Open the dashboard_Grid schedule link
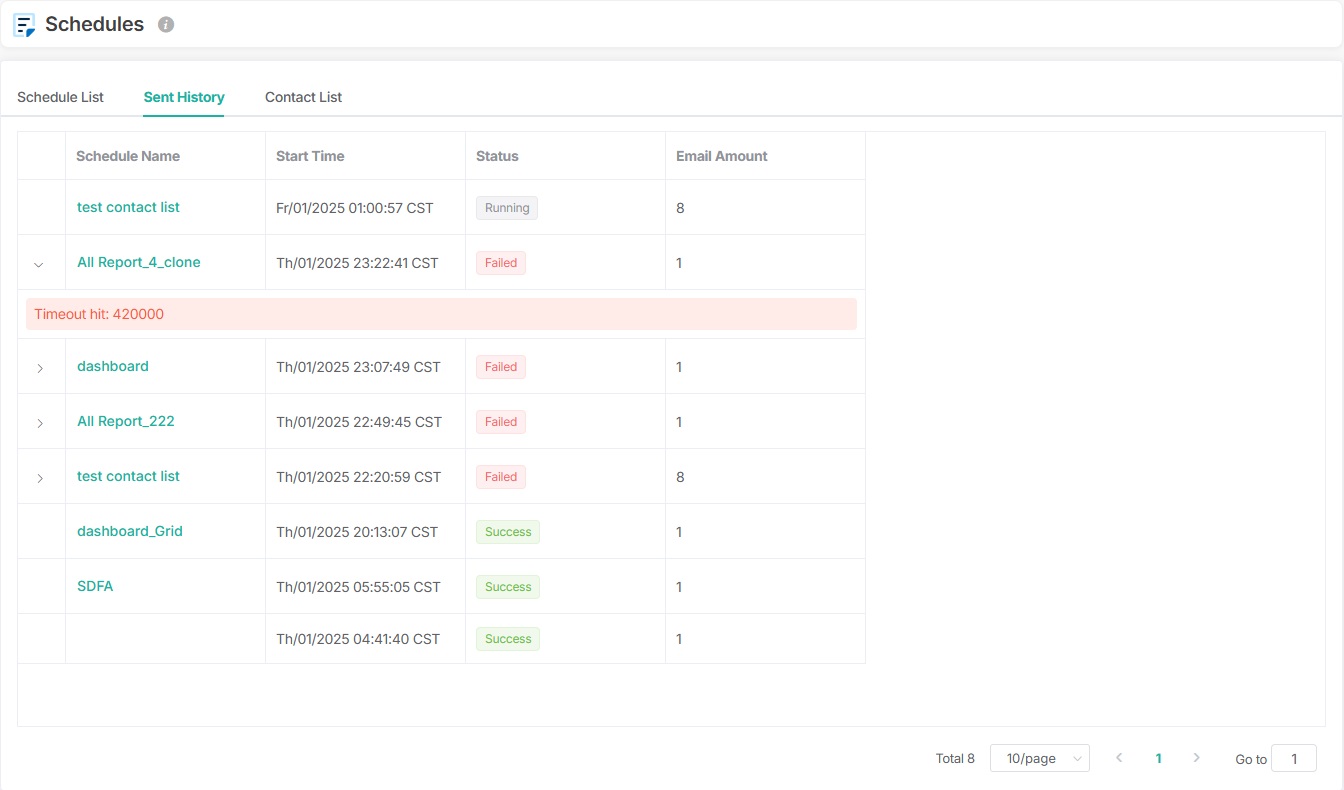1344x790 pixels. (129, 531)
